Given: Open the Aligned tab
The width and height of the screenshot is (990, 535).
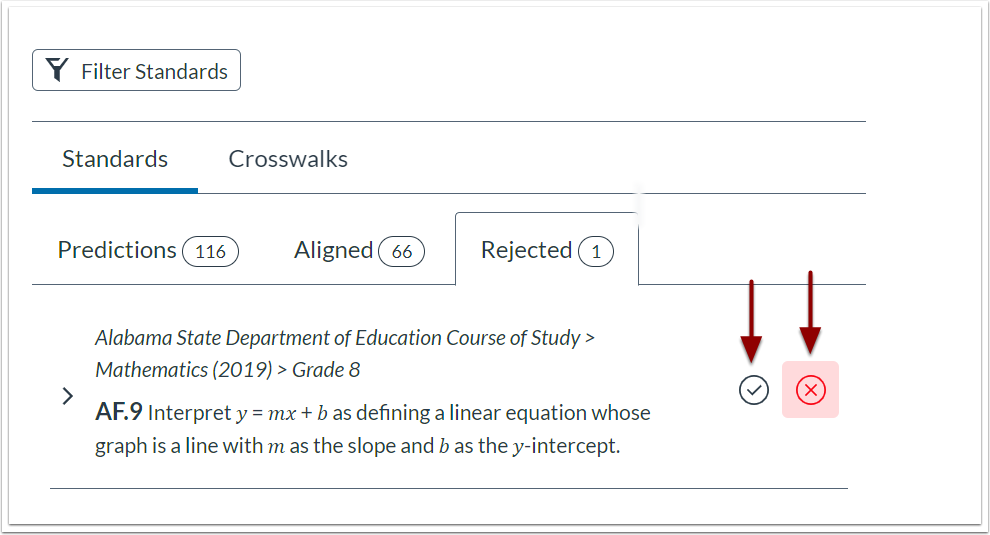Looking at the screenshot, I should 359,251.
